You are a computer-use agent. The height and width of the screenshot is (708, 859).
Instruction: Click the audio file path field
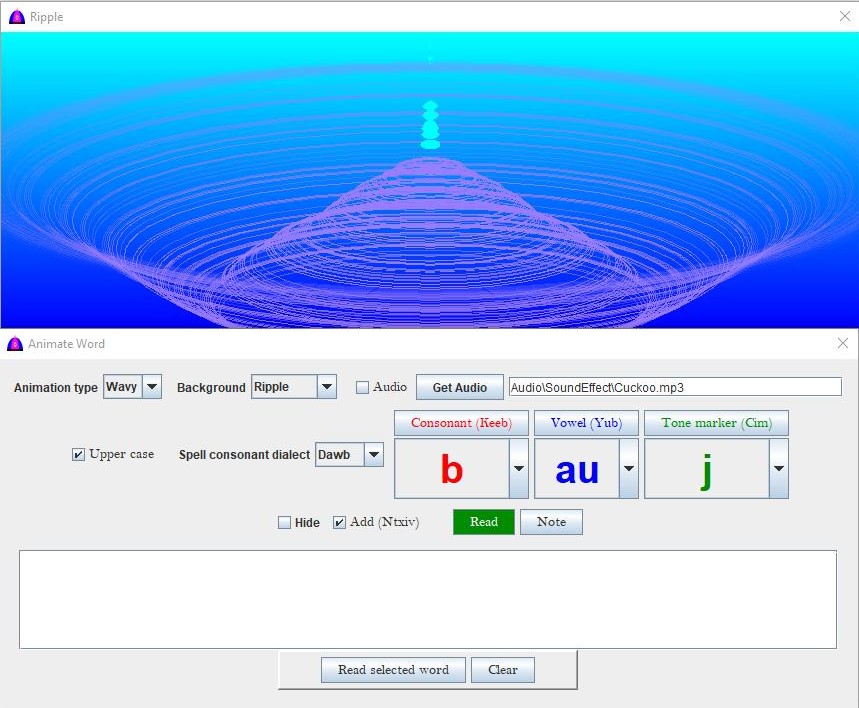pyautogui.click(x=674, y=387)
